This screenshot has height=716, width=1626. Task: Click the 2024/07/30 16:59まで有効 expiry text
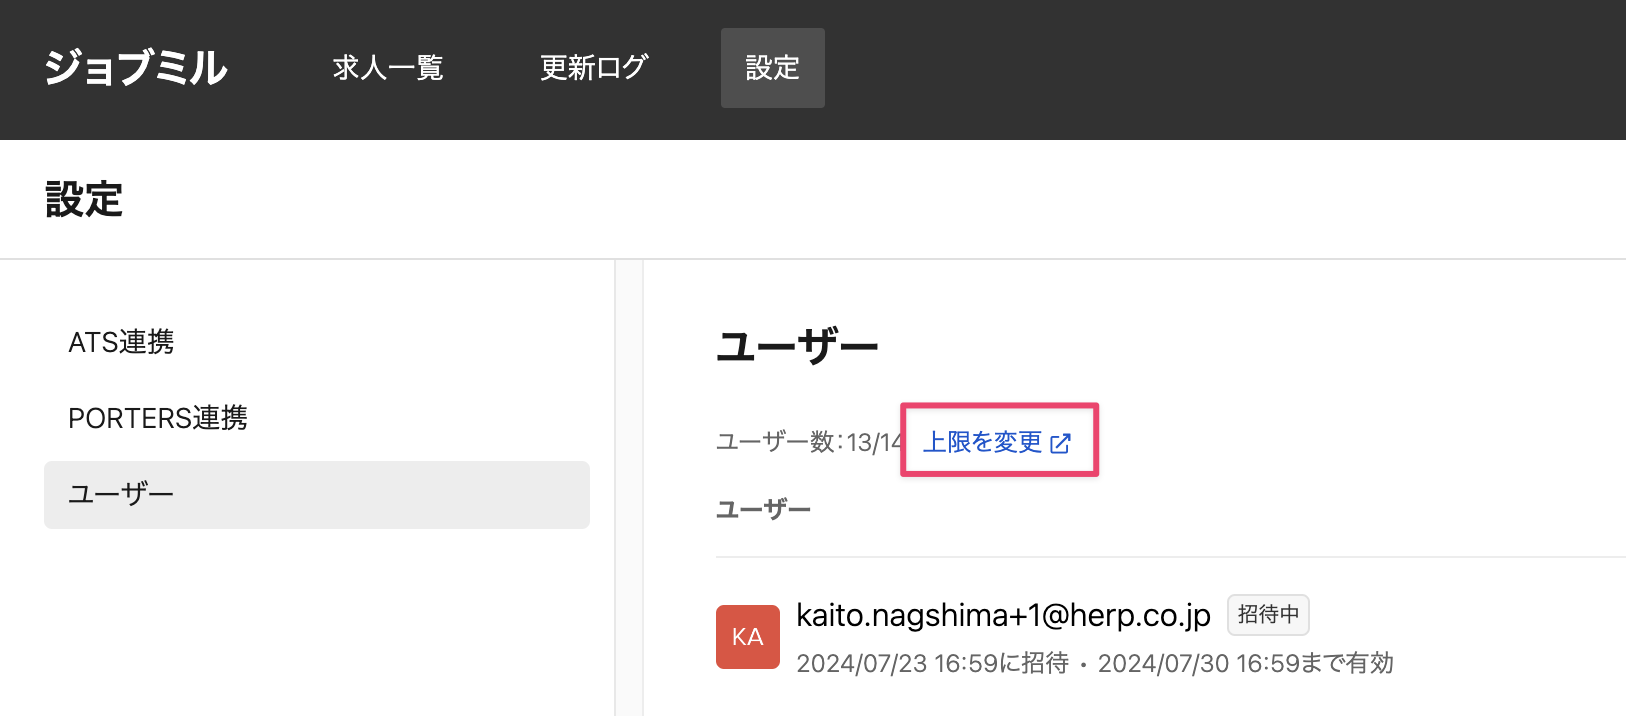click(x=1245, y=663)
